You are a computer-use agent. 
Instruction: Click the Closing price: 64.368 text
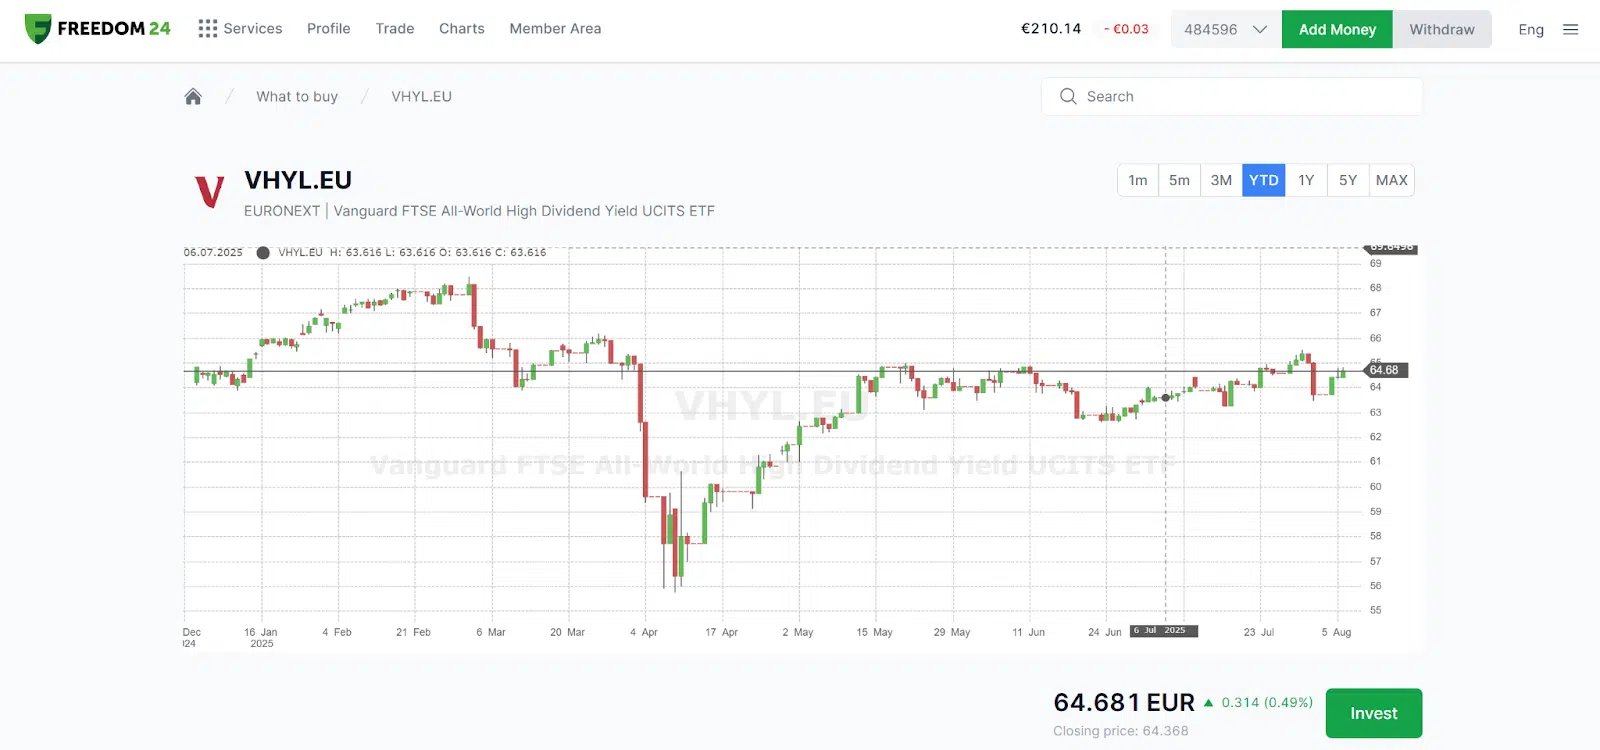pyautogui.click(x=1121, y=731)
